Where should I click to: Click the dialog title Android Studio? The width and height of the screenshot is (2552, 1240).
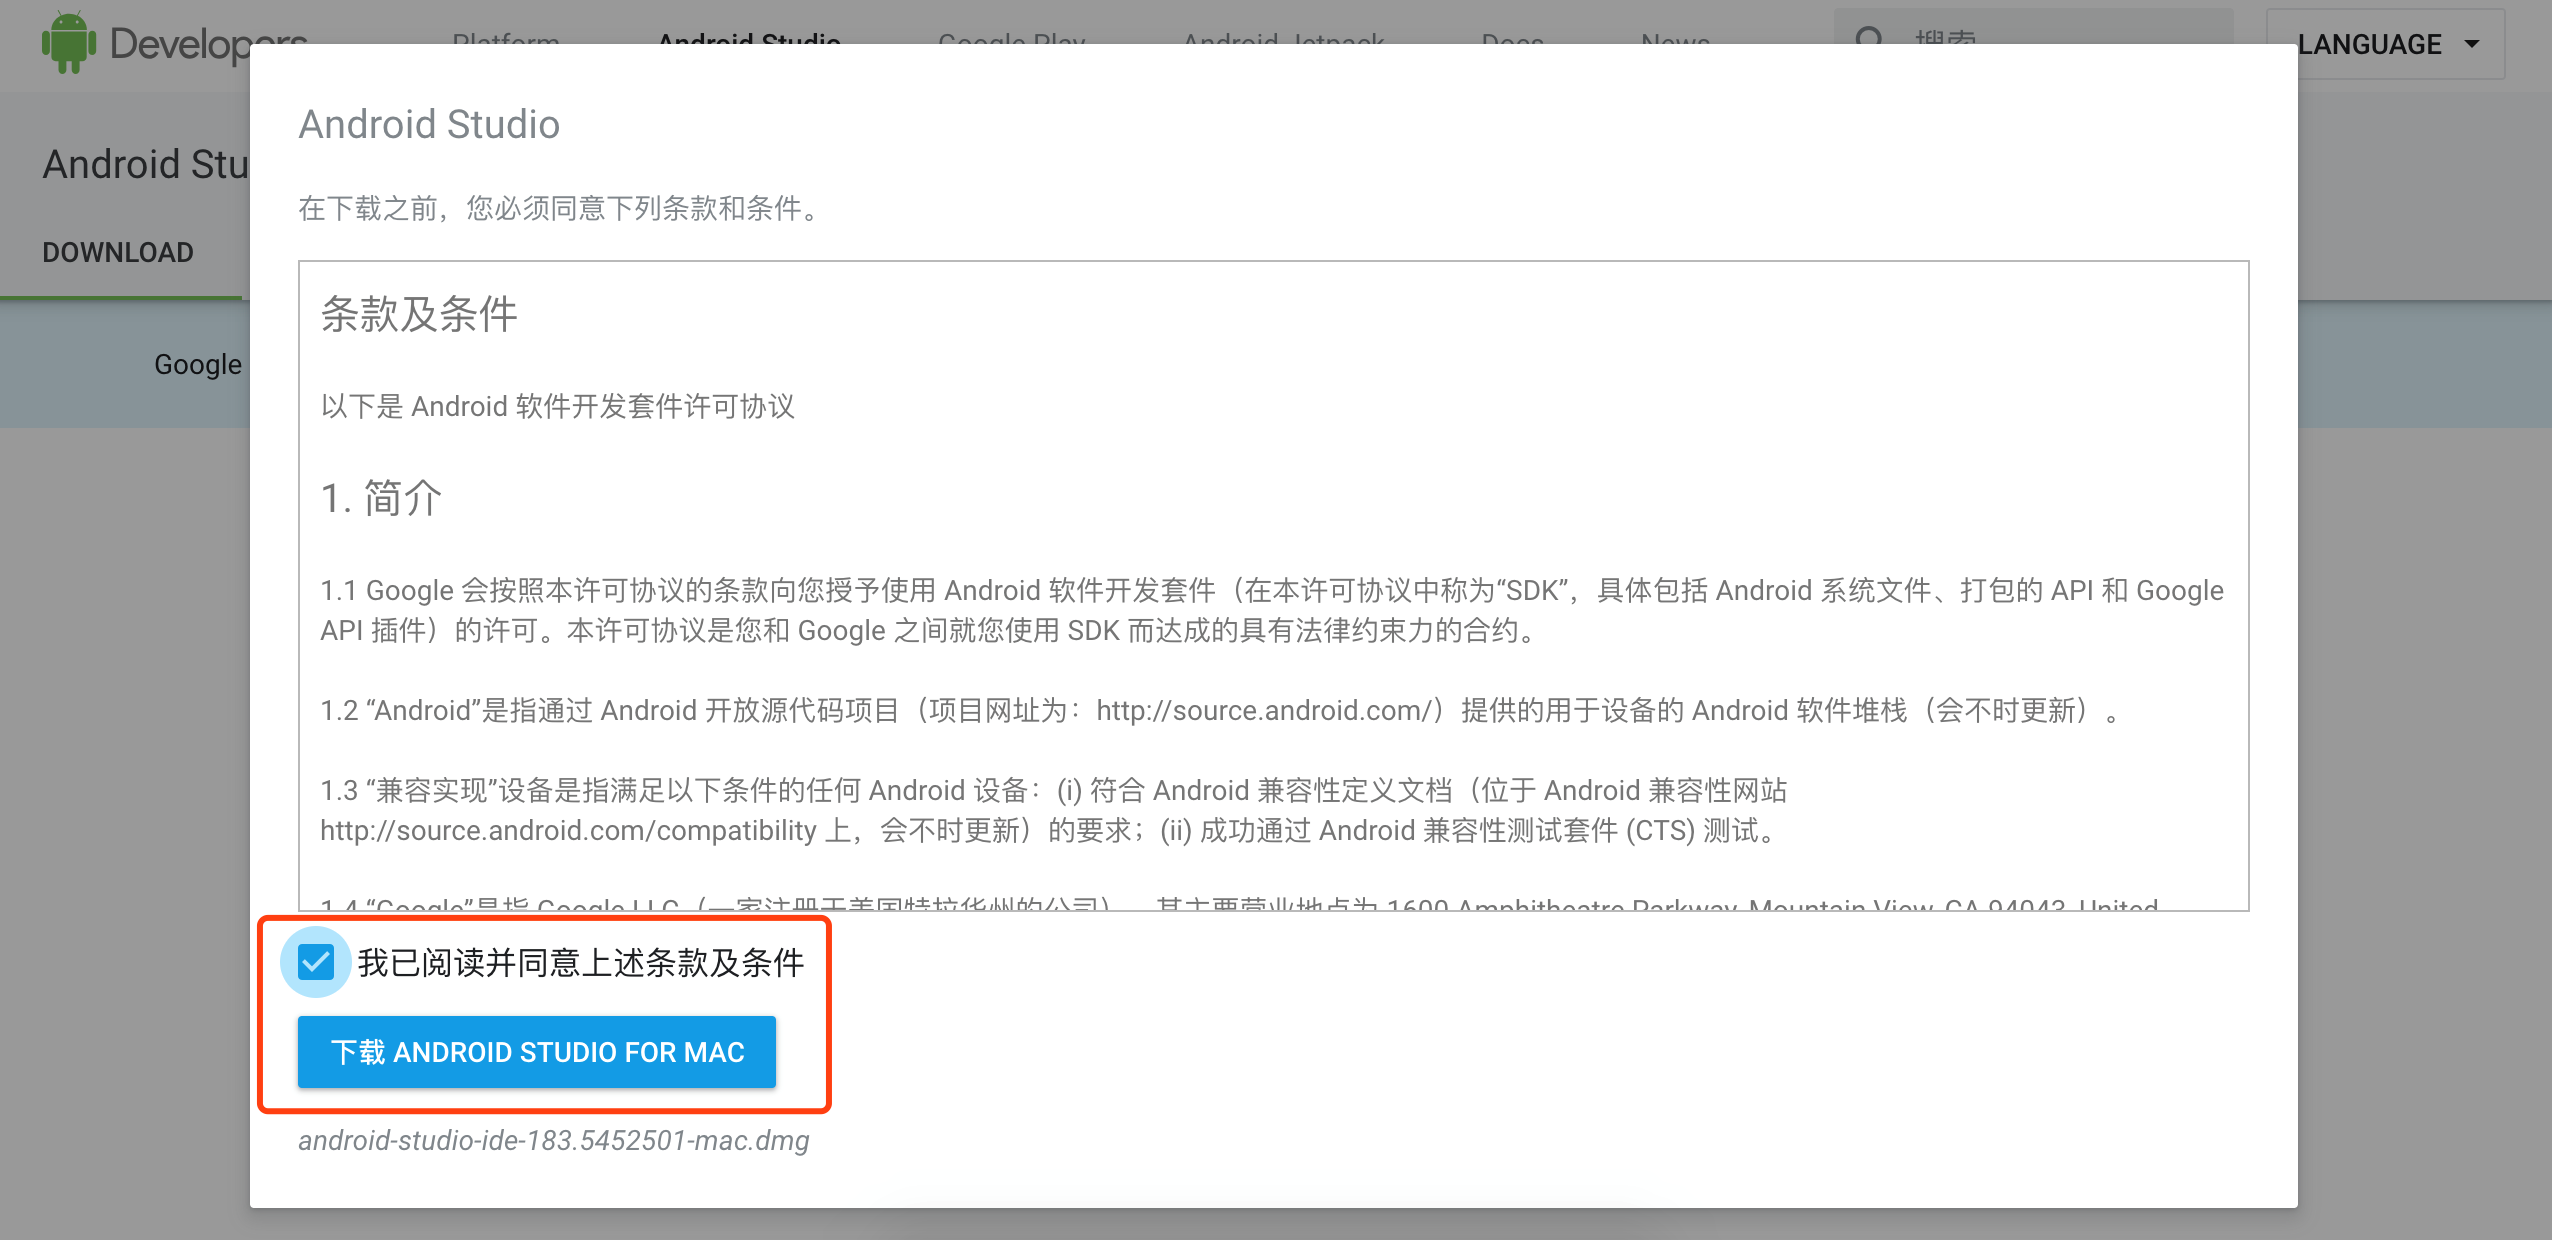point(429,124)
